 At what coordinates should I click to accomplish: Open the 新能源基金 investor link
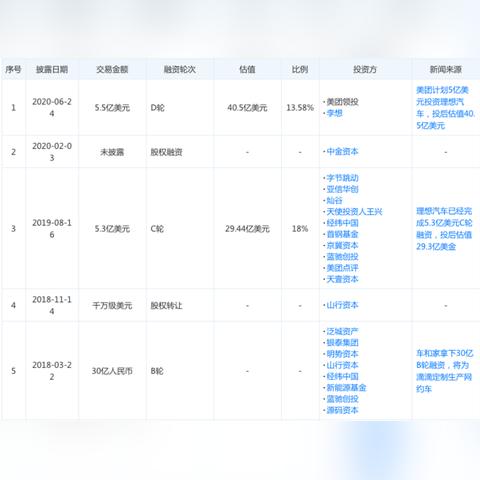pos(346,388)
